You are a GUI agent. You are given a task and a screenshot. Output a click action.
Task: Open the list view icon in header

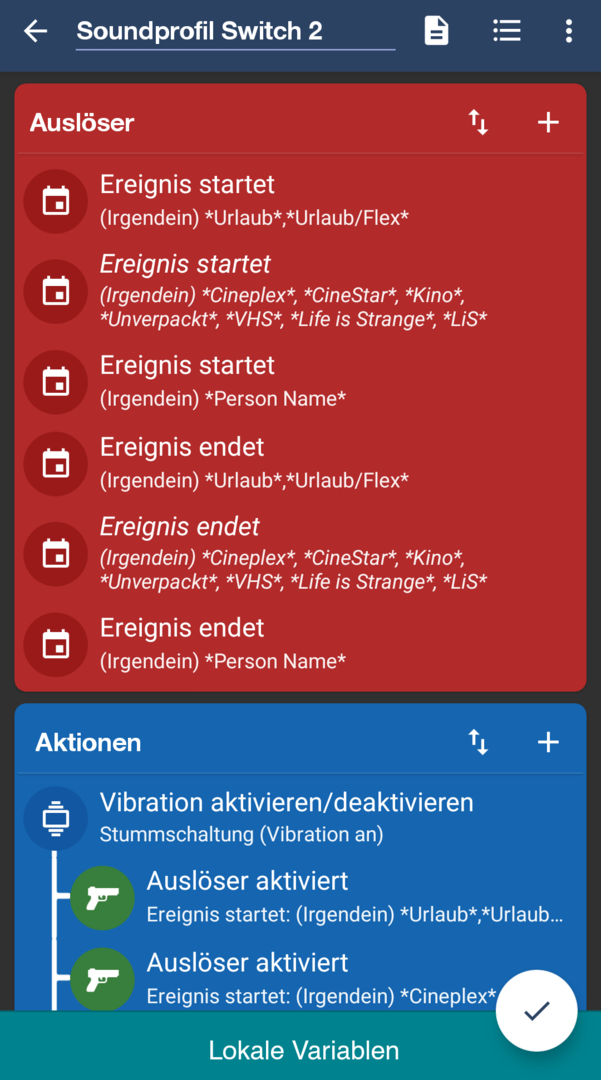506,31
